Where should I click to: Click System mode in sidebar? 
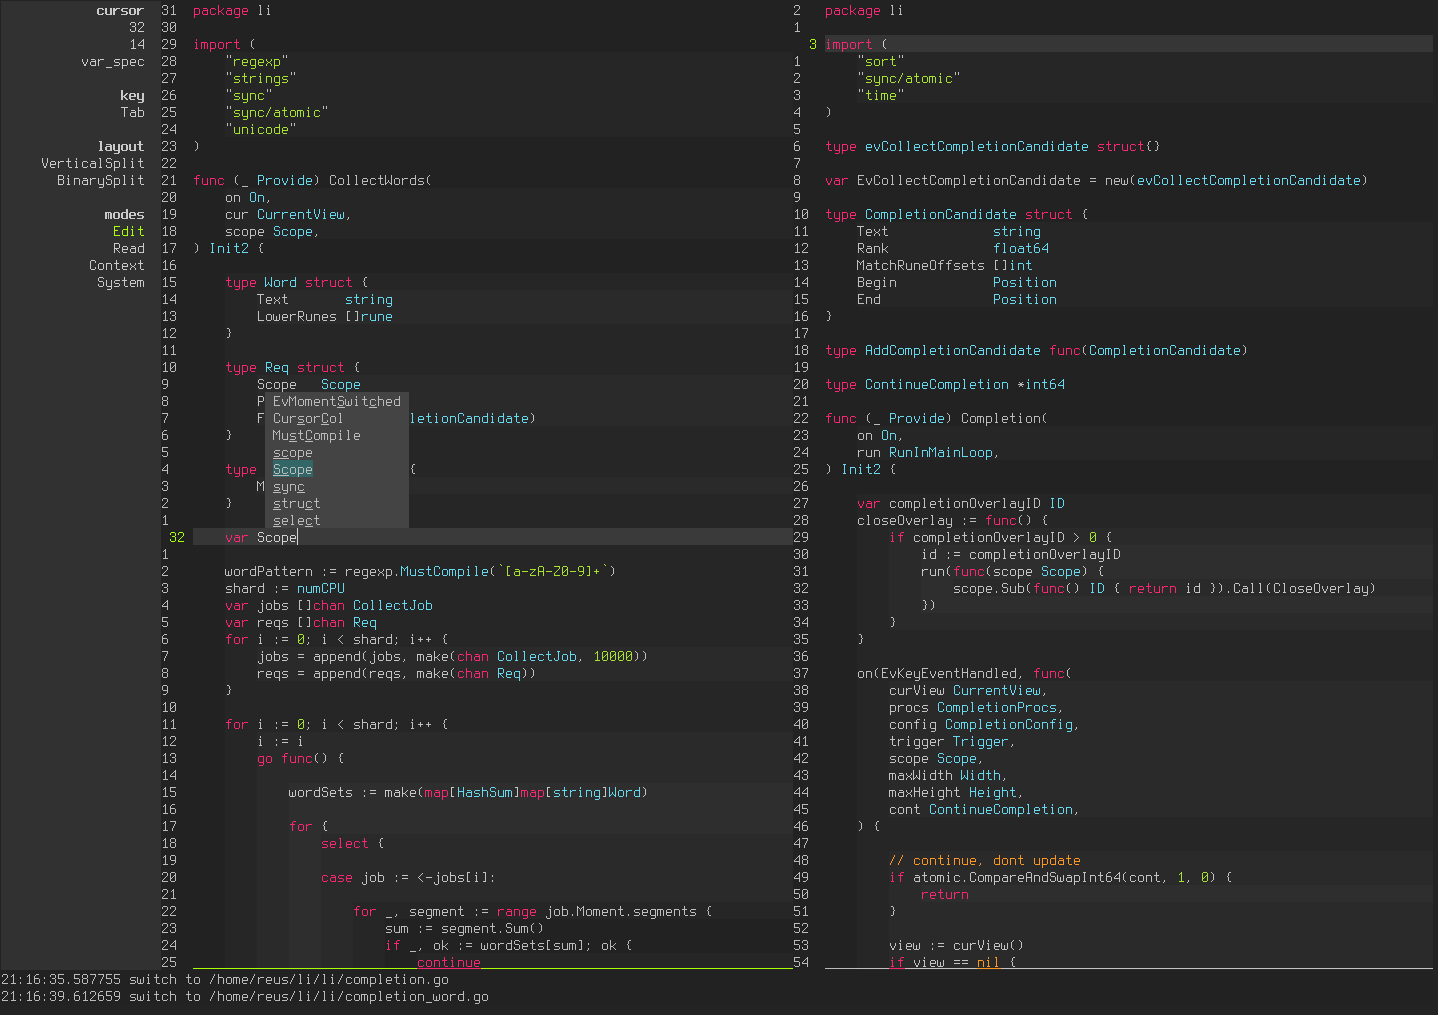pos(120,282)
